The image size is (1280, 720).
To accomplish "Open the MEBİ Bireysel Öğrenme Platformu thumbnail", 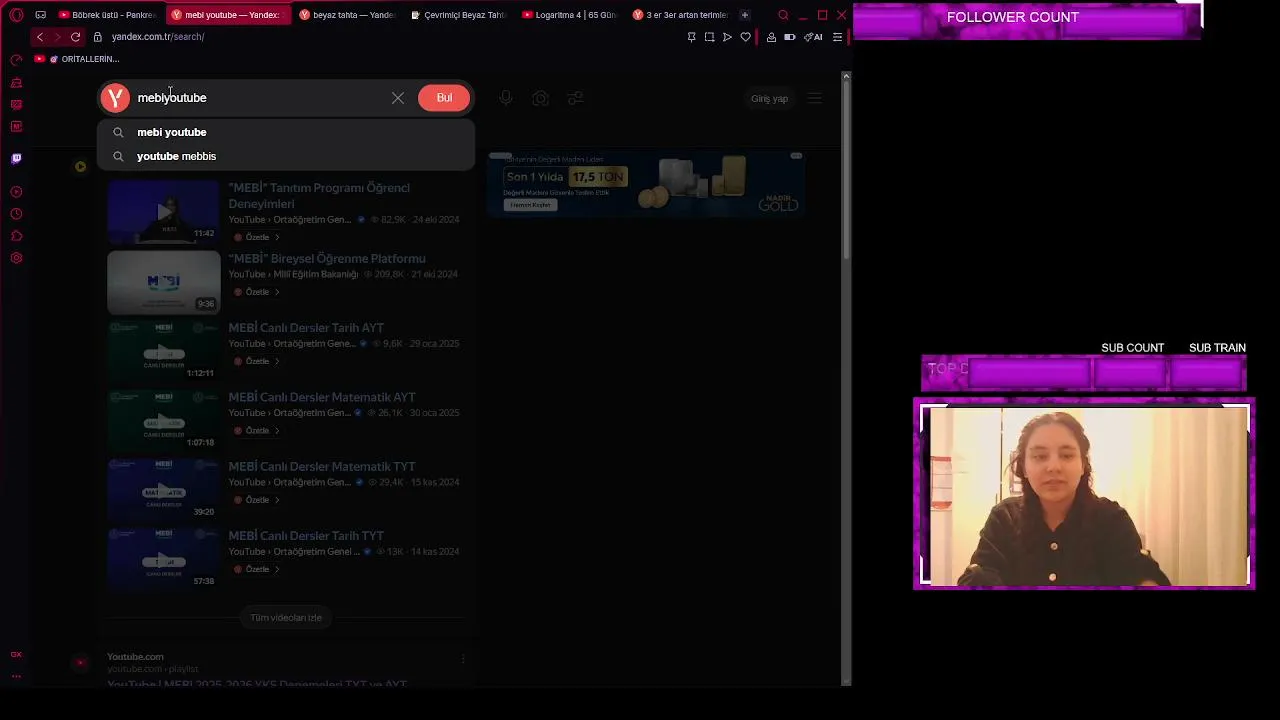I will (x=163, y=282).
